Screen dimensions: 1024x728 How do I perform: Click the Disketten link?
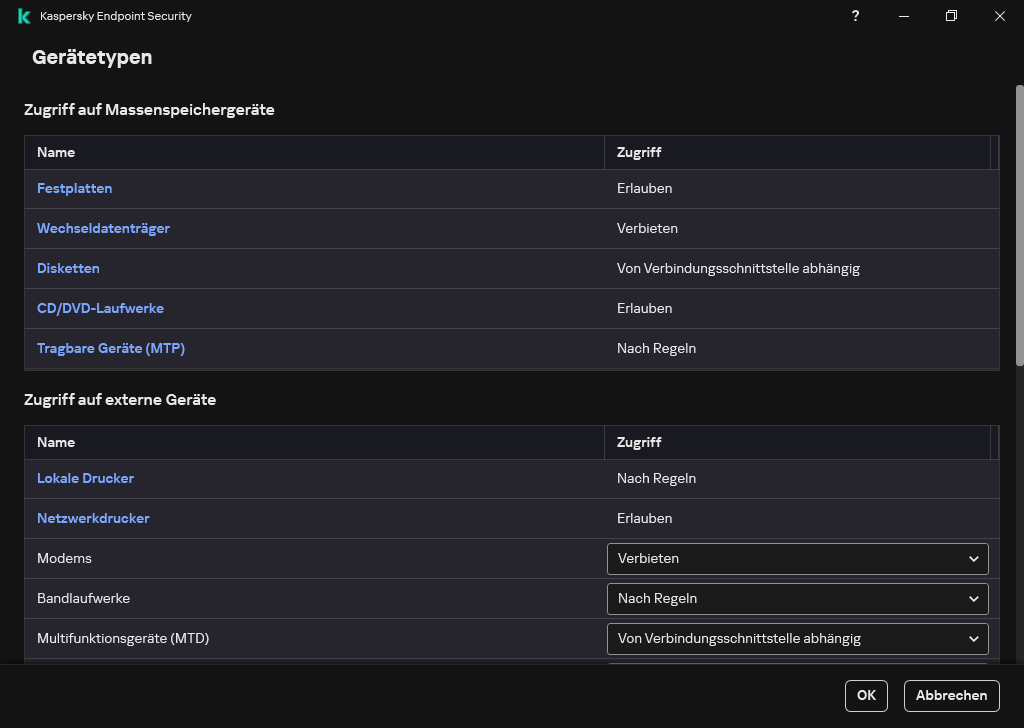(x=68, y=268)
